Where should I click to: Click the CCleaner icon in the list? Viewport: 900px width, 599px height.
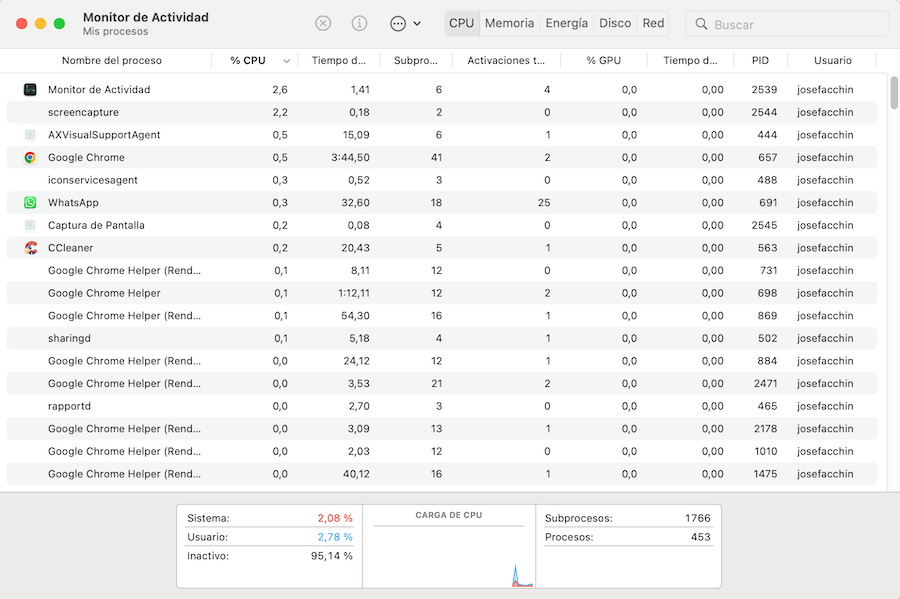(x=30, y=248)
